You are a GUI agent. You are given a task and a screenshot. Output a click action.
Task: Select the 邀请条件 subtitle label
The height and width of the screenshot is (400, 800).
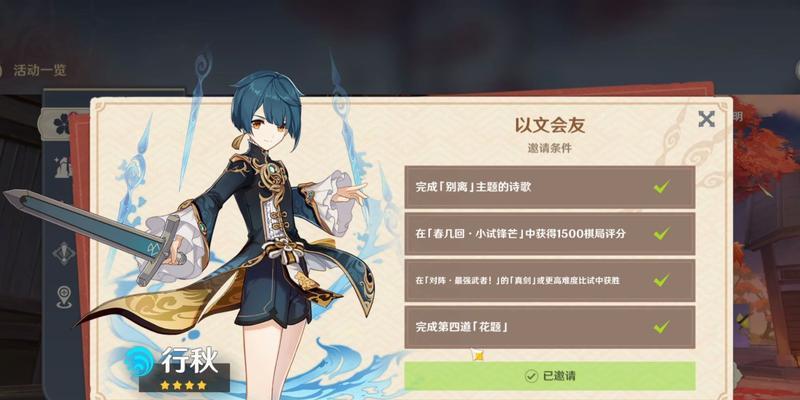click(549, 148)
